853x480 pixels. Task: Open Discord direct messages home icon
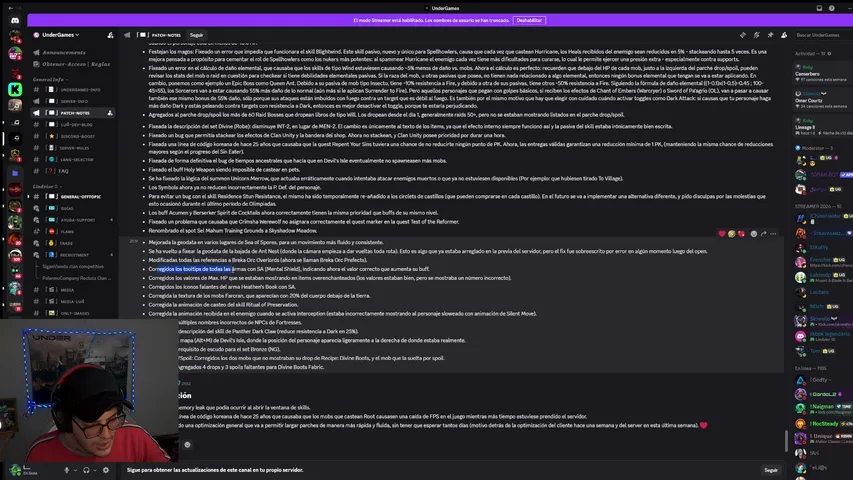click(15, 21)
